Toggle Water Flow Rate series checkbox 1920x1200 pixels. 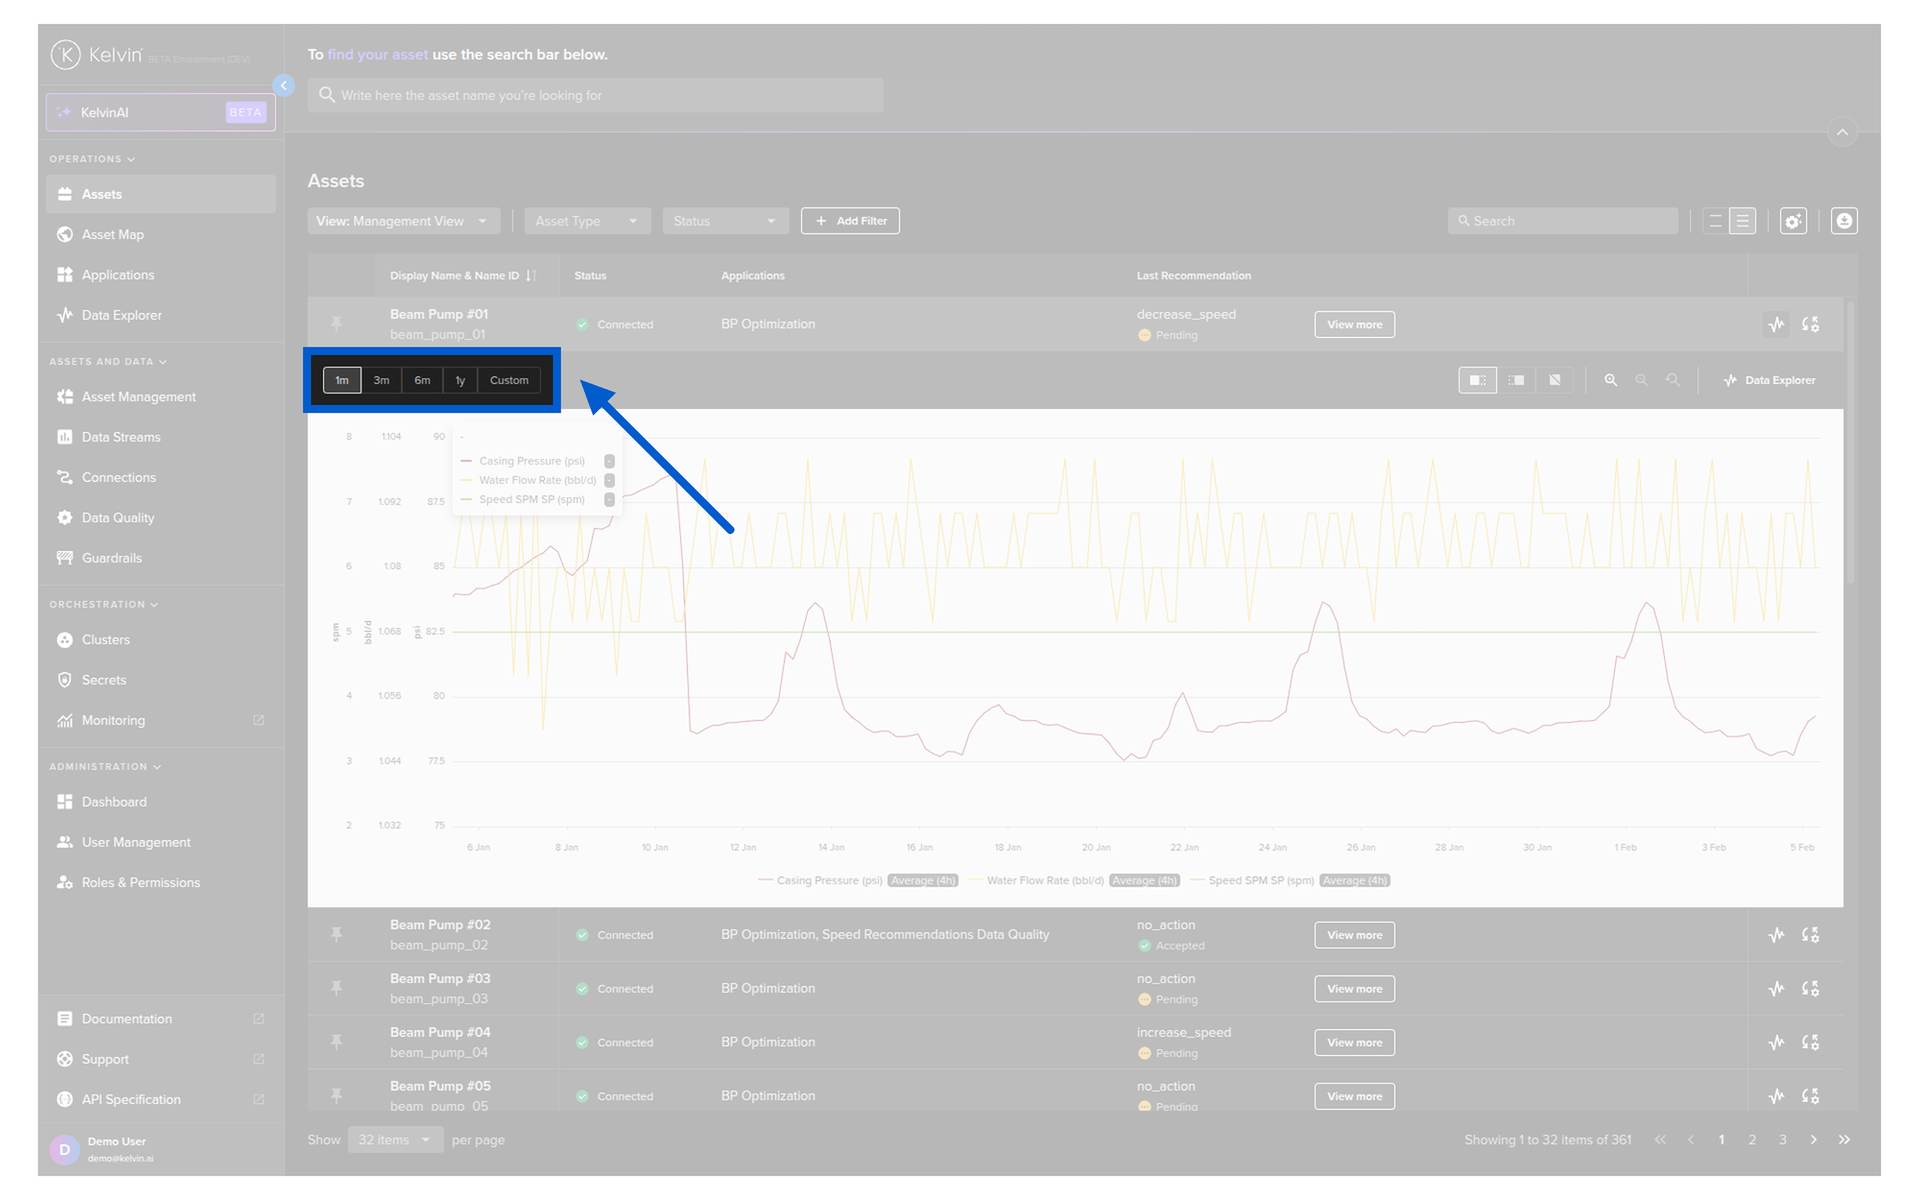[x=609, y=480]
